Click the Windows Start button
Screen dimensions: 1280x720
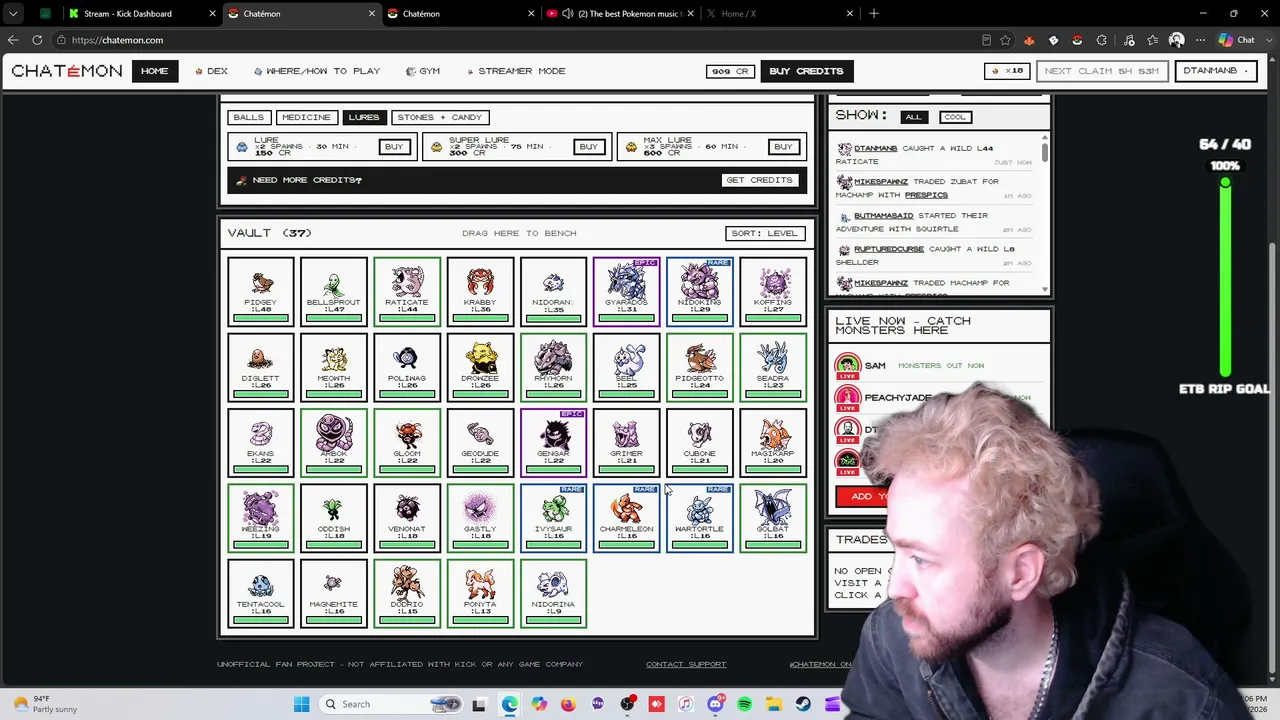click(301, 704)
